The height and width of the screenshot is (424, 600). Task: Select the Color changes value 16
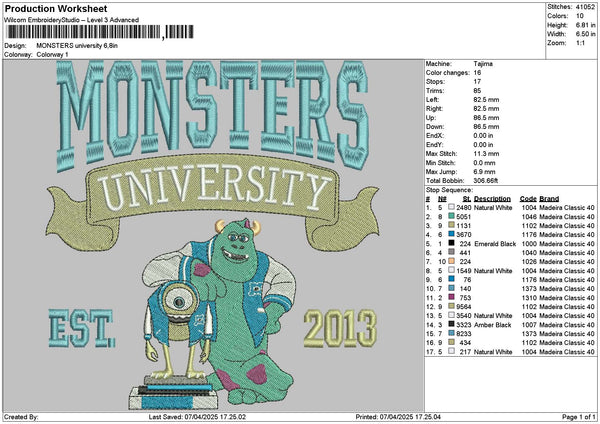tap(478, 73)
